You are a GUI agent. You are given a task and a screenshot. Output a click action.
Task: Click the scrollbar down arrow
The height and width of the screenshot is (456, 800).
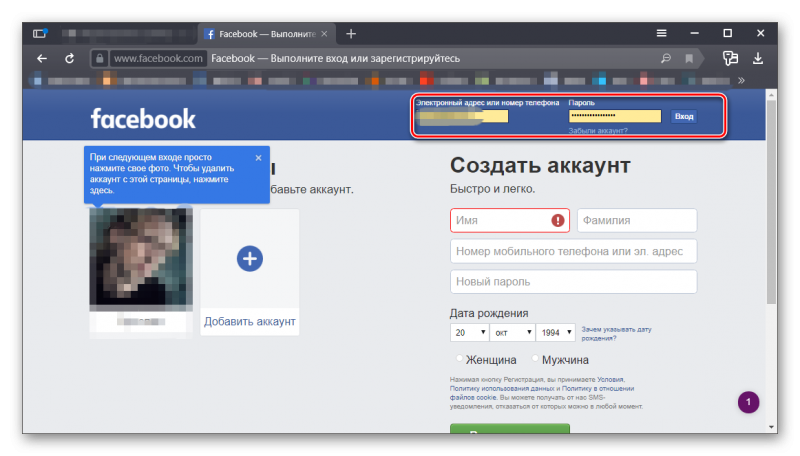(771, 427)
